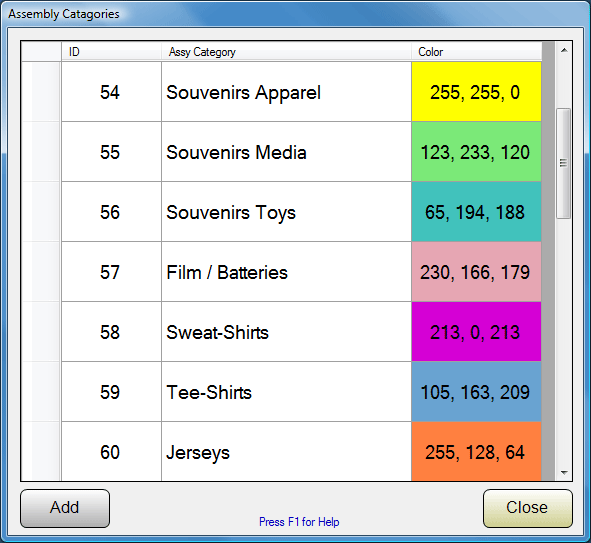591x543 pixels.
Task: Click the row header for ID 58
Action: click(41, 332)
